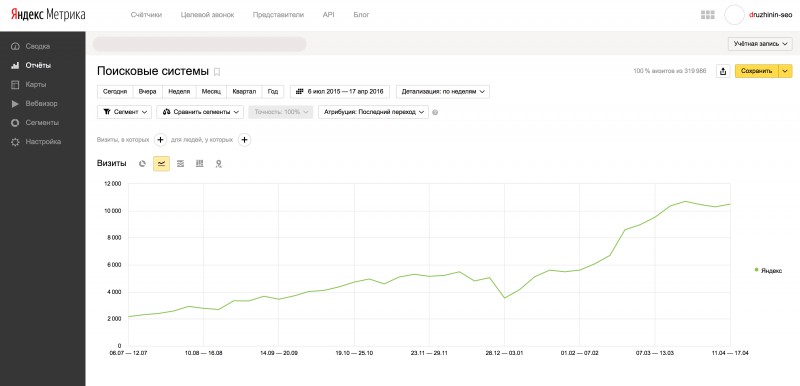Viewport: 800px width, 386px height.
Task: Add a condition for Визиты, в которых
Action: point(160,140)
